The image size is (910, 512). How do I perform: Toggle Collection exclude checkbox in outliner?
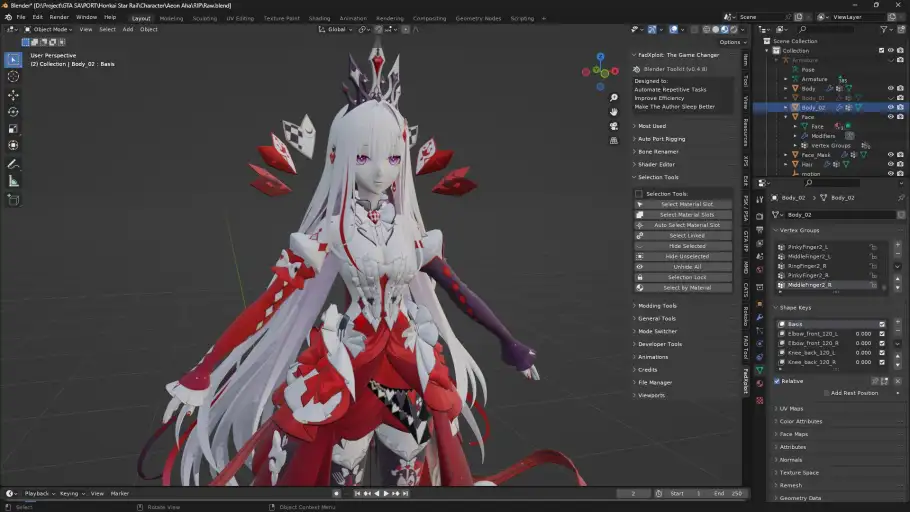click(882, 51)
